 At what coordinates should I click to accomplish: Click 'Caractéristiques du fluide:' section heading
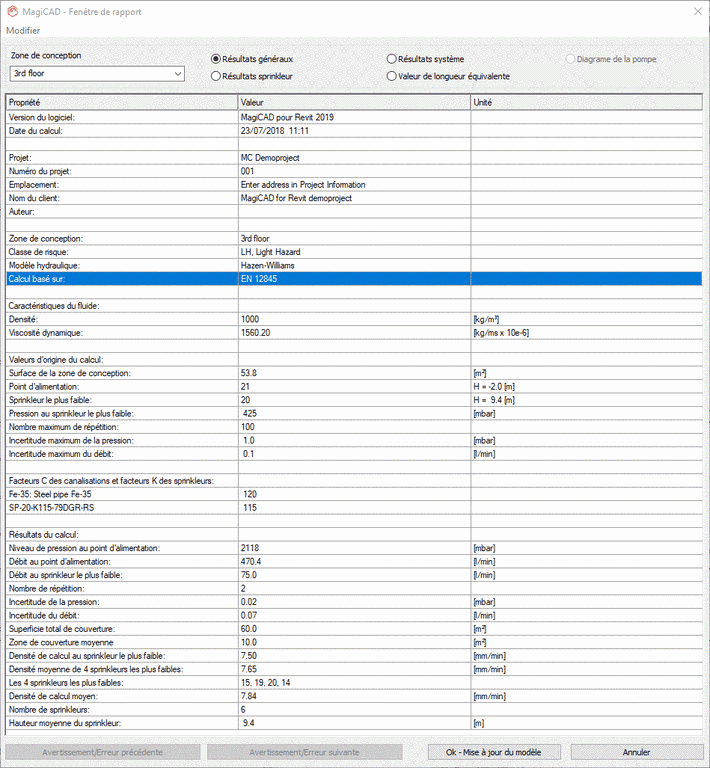point(54,306)
